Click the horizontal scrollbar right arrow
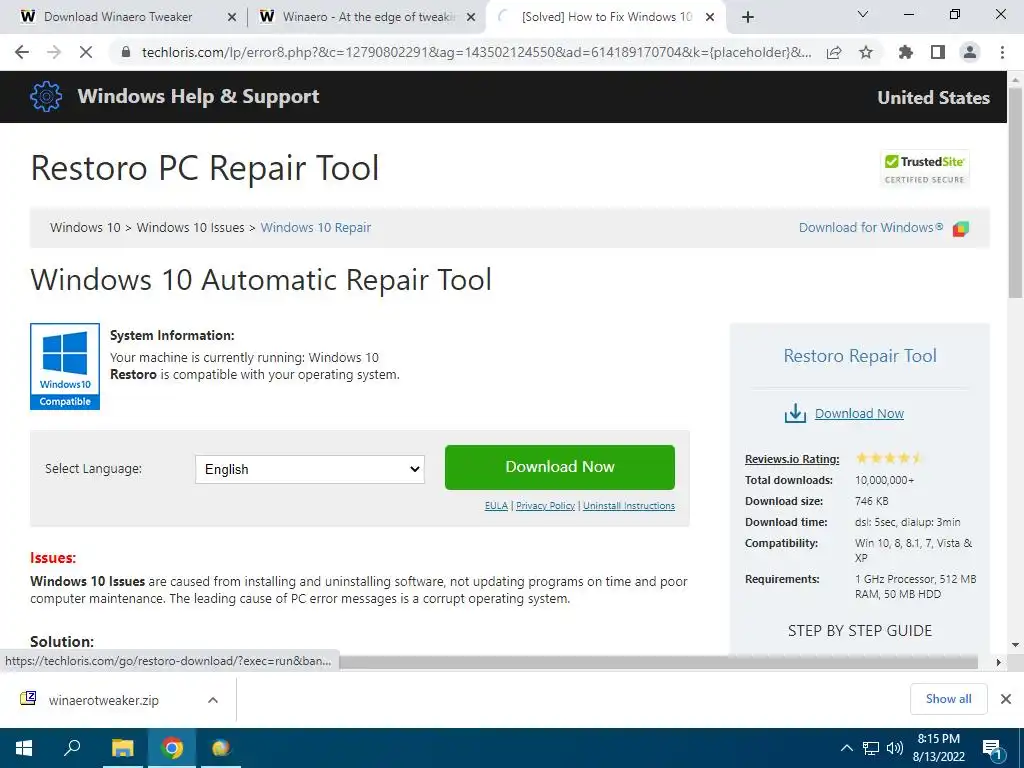Image resolution: width=1024 pixels, height=768 pixels. (x=999, y=662)
